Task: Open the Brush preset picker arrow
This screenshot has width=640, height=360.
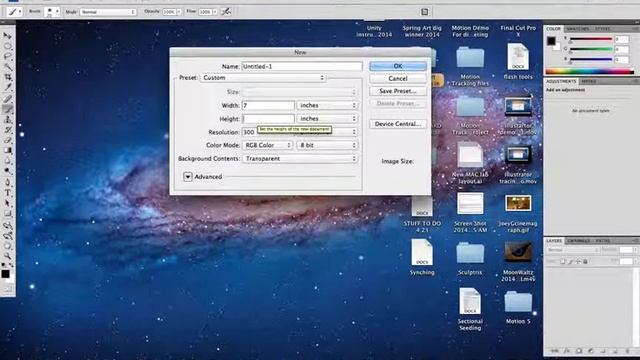Action: coord(57,11)
